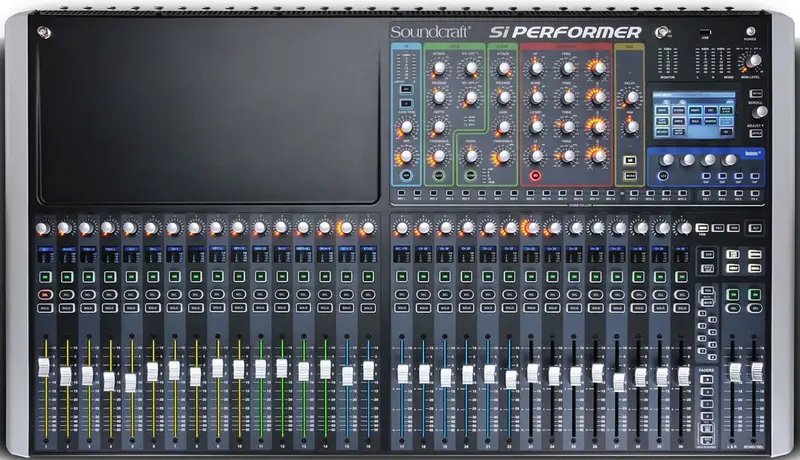Switch to fader layer A

(707, 379)
